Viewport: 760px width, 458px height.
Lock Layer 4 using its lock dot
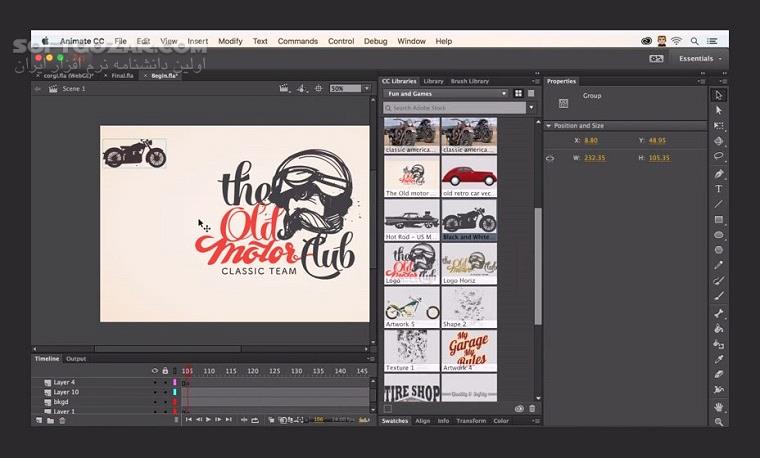[x=165, y=382]
